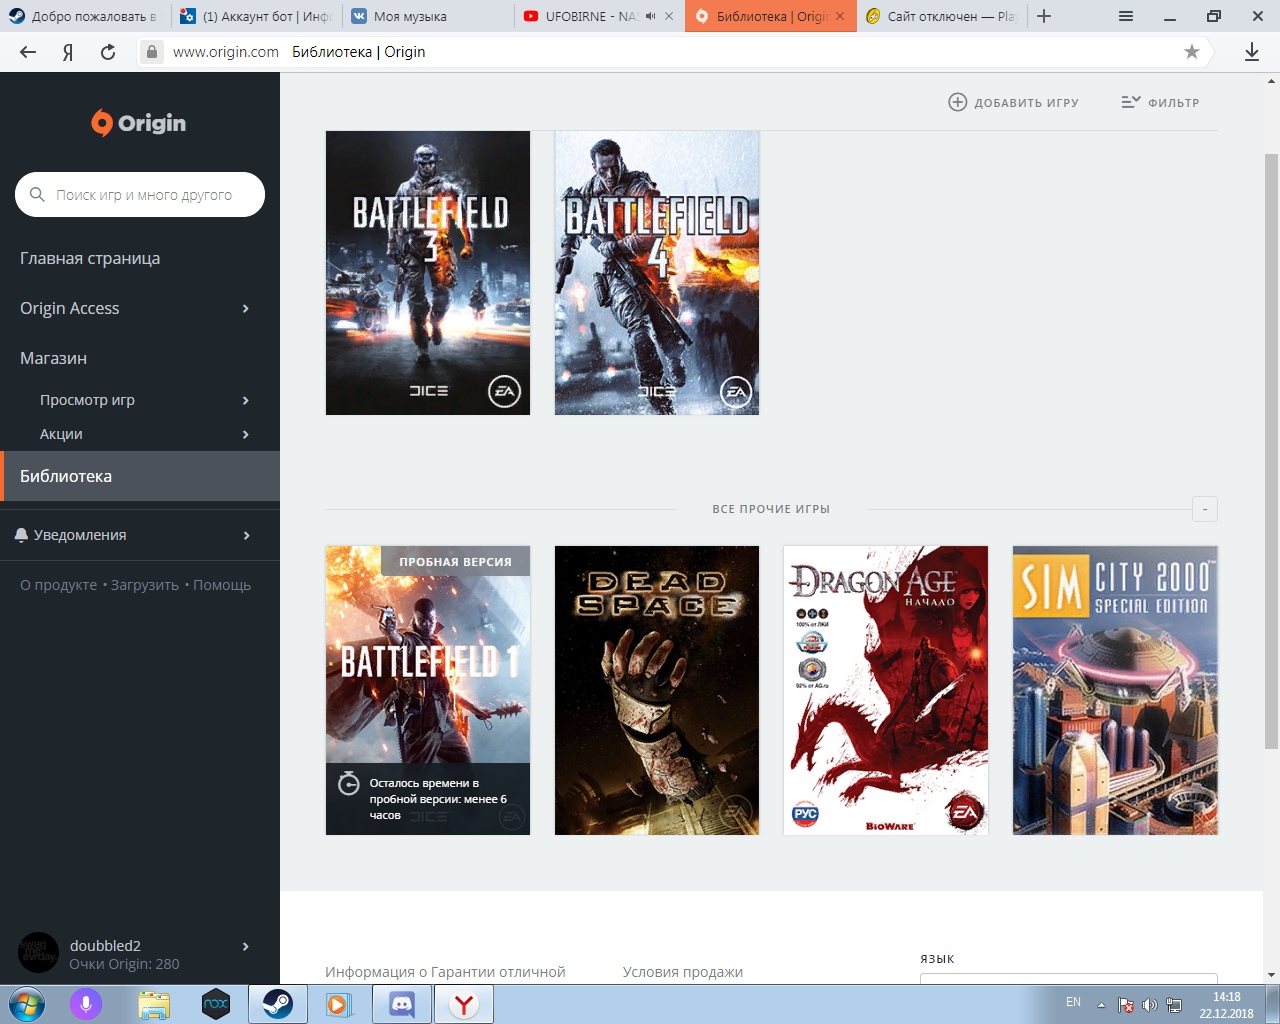Open Помощь link
The image size is (1280, 1024).
coord(222,585)
